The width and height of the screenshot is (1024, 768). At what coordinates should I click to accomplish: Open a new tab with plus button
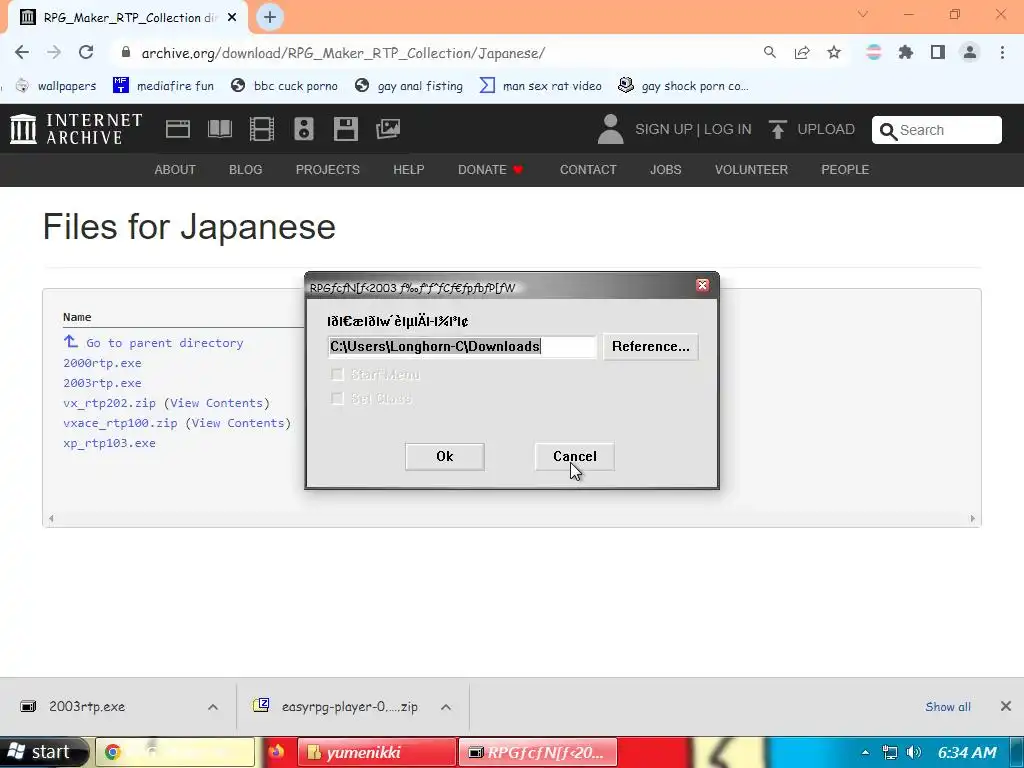[270, 17]
